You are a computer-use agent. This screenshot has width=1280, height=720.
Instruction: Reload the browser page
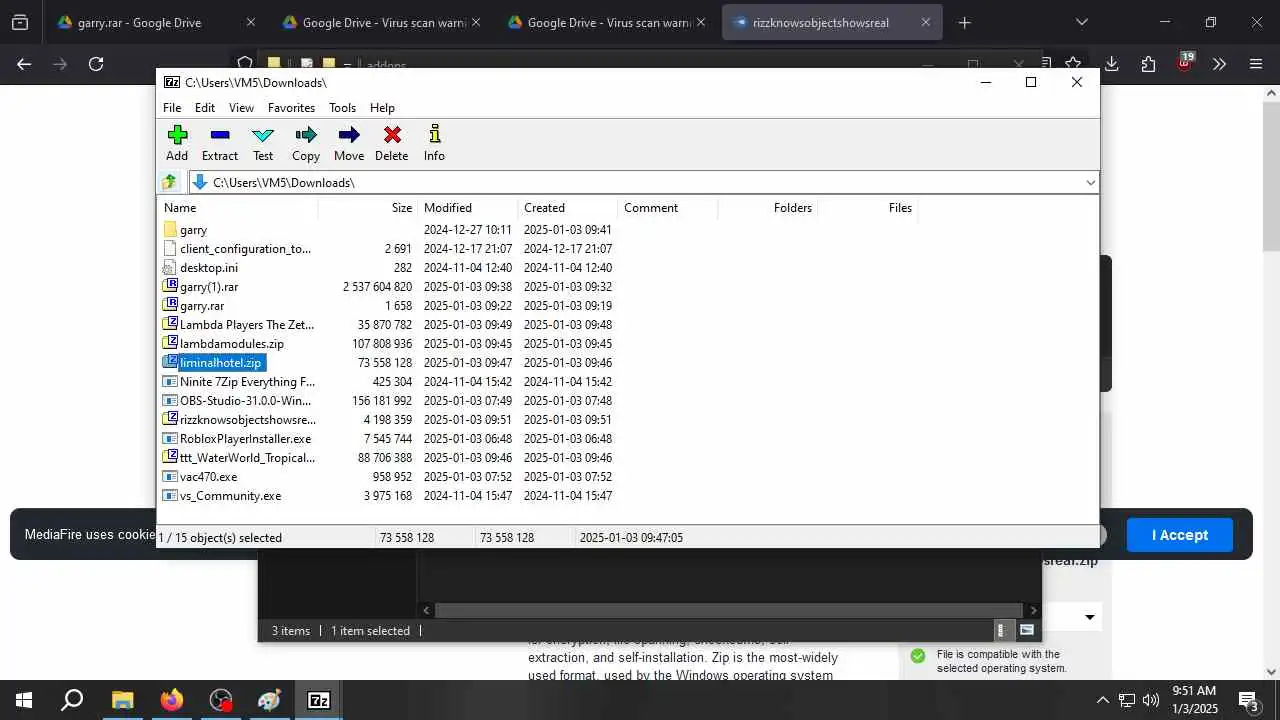[x=96, y=64]
